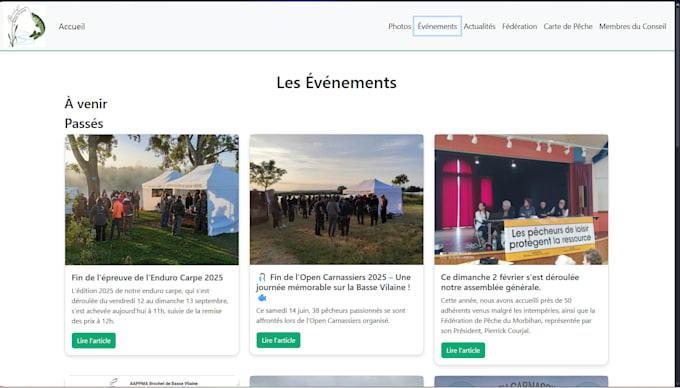The width and height of the screenshot is (680, 388).
Task: Click the blue fish emoji after 'Basse Vilaine !'
Action: (262, 298)
